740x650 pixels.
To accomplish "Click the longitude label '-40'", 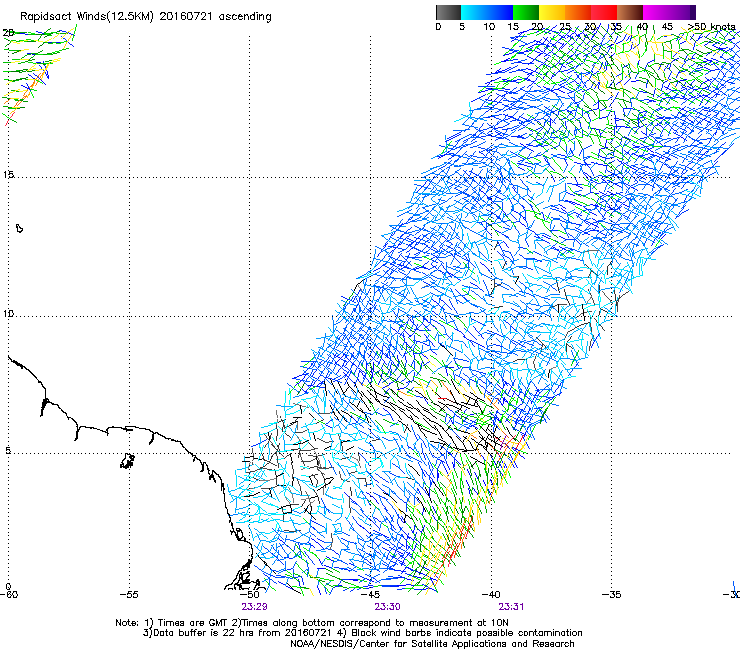I will point(491,595).
